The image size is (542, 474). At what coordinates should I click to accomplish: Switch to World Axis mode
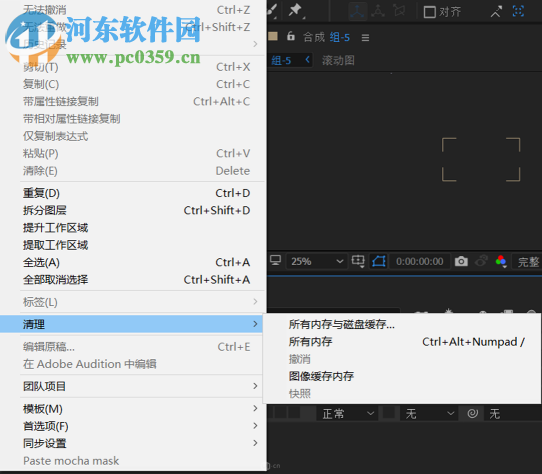pyautogui.click(x=378, y=11)
